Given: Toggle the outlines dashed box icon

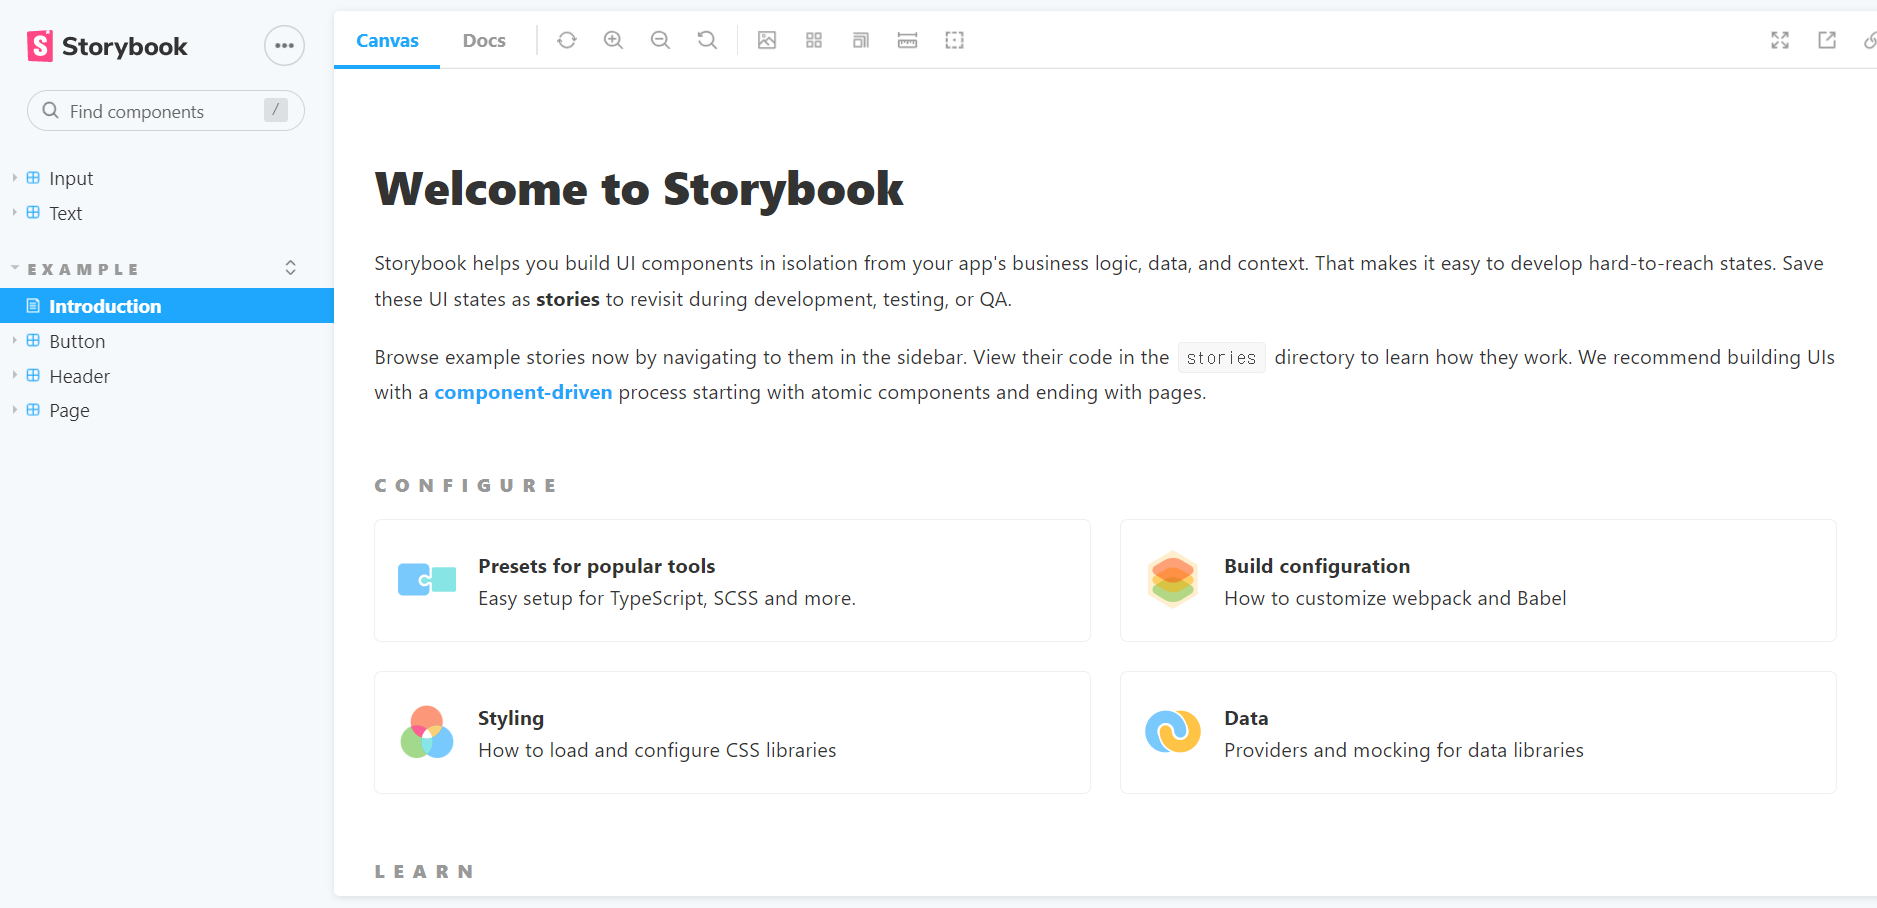Looking at the screenshot, I should (955, 40).
